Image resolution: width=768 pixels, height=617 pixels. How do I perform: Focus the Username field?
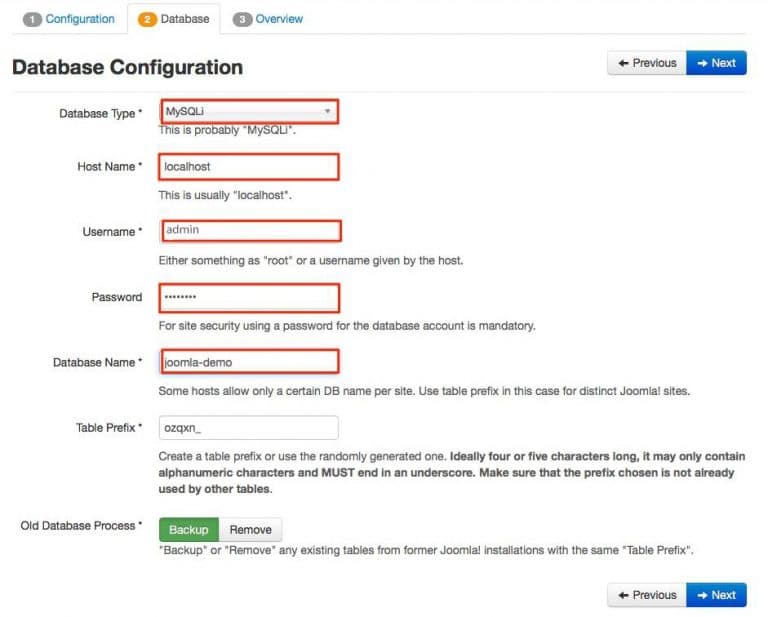click(x=251, y=231)
